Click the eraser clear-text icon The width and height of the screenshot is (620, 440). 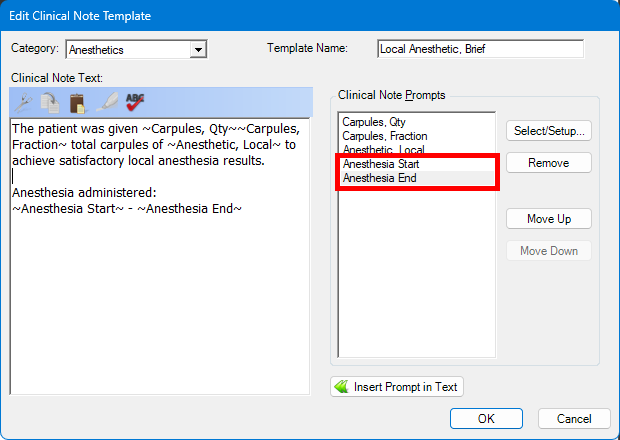107,102
